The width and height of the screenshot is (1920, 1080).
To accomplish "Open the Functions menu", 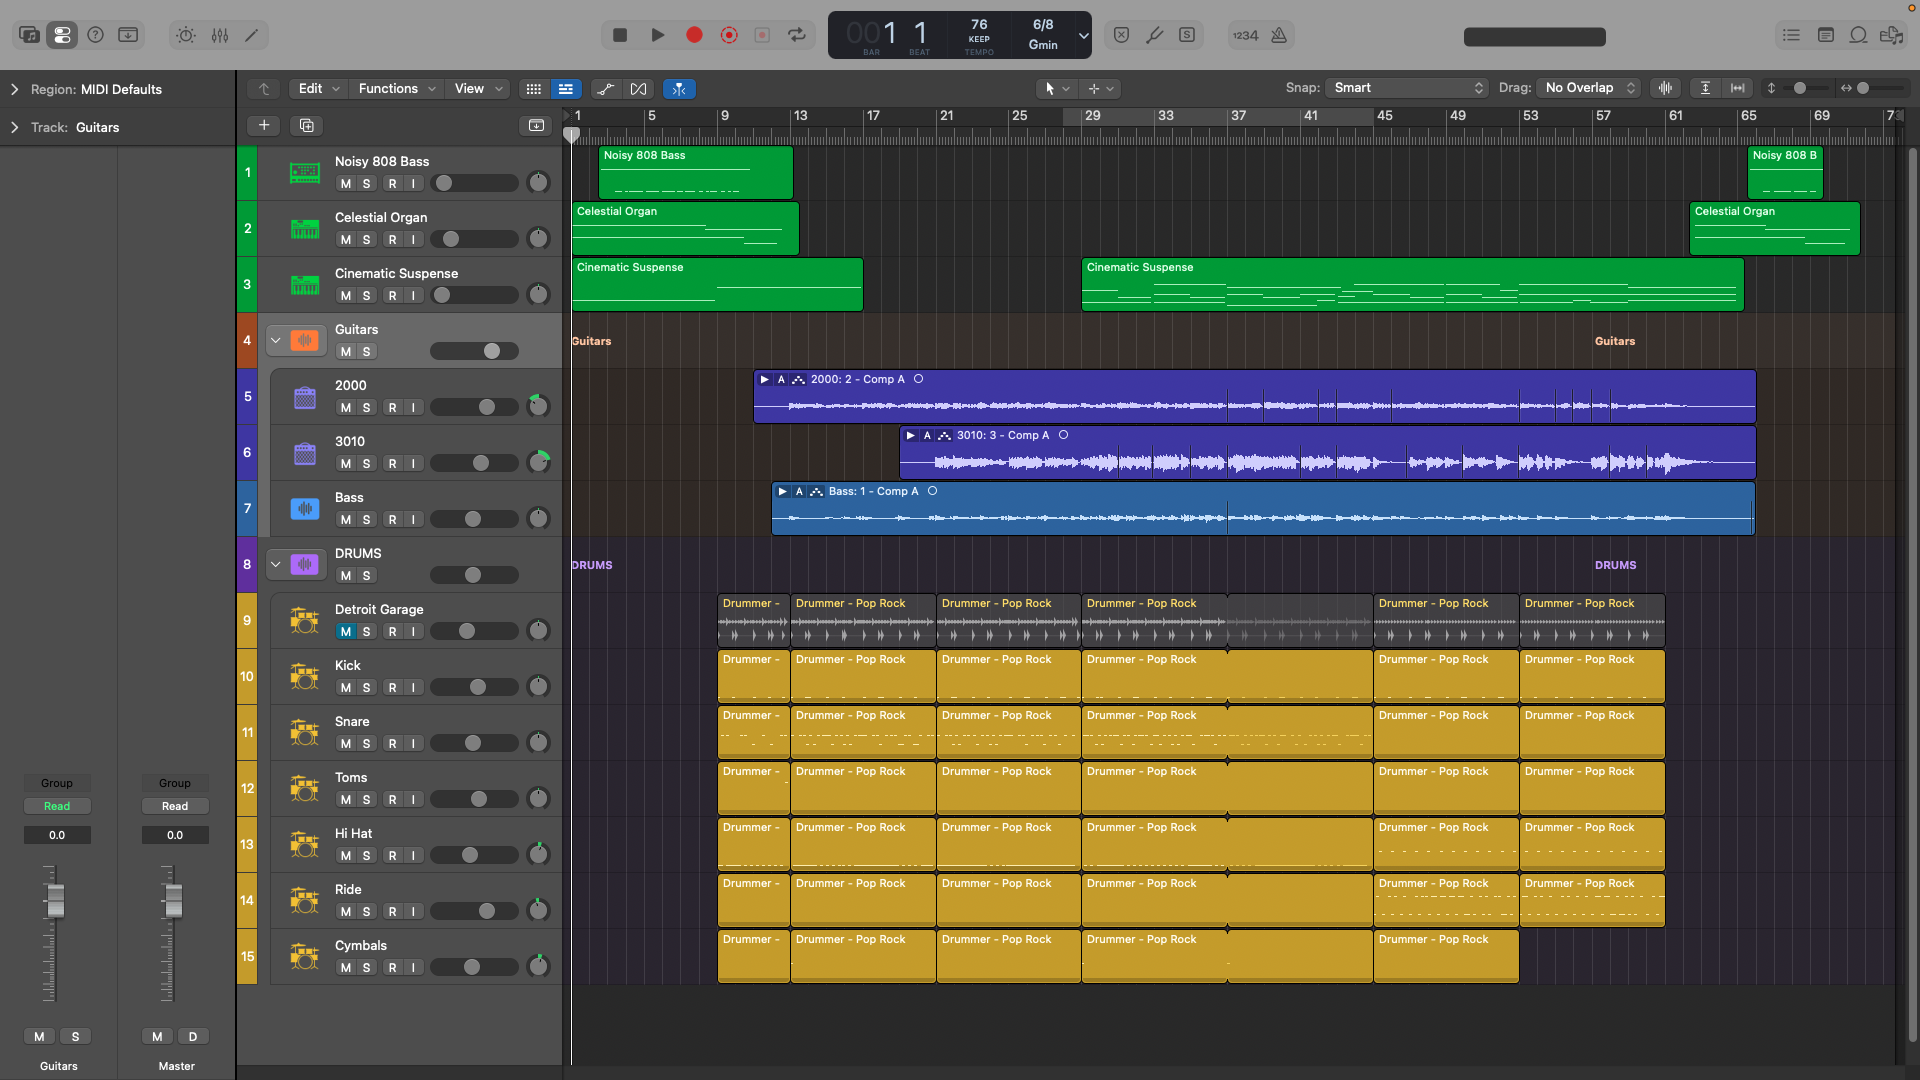I will [397, 89].
